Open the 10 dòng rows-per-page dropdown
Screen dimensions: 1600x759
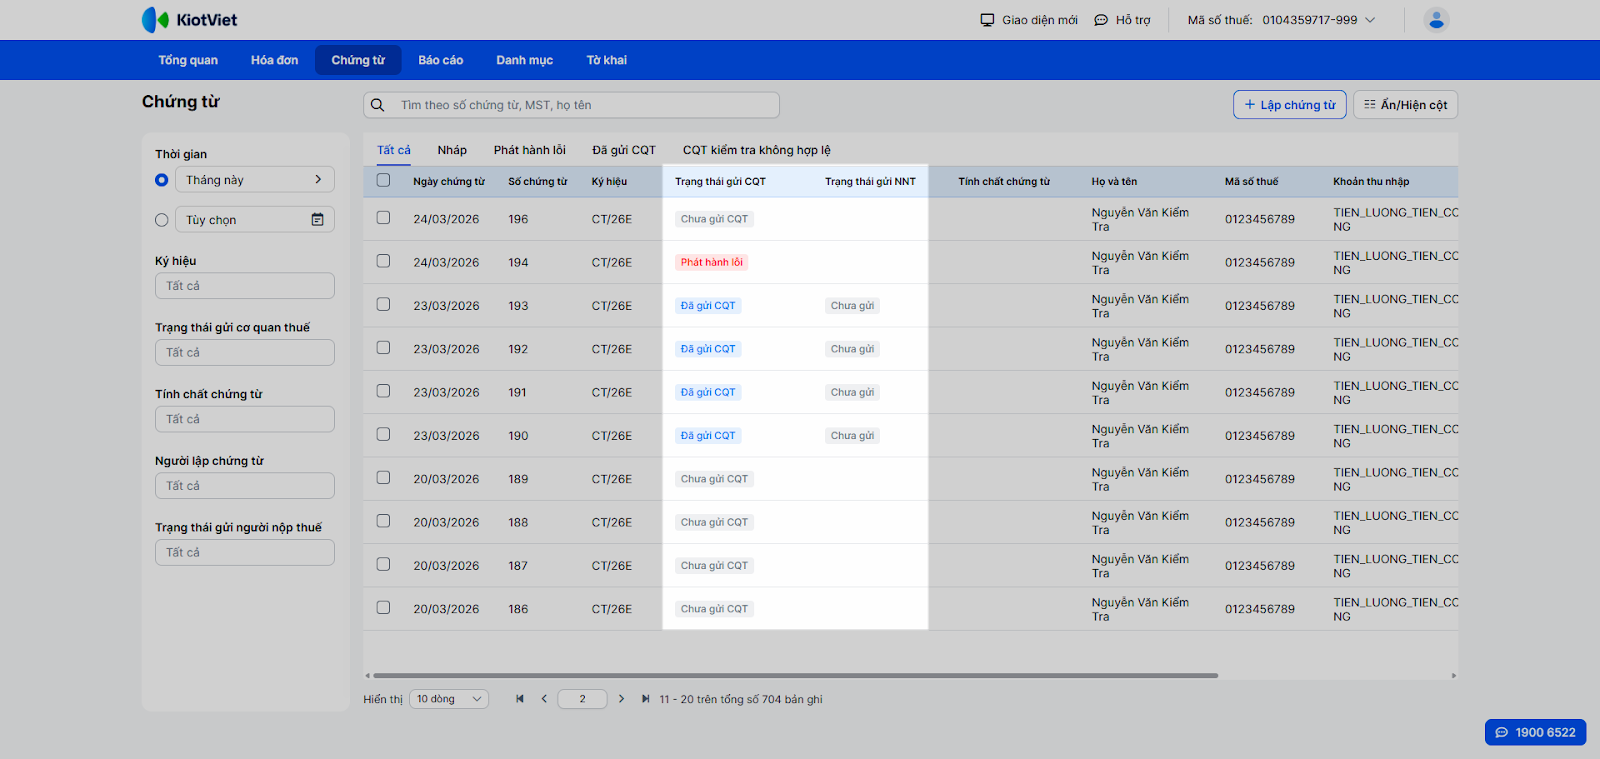pyautogui.click(x=448, y=699)
